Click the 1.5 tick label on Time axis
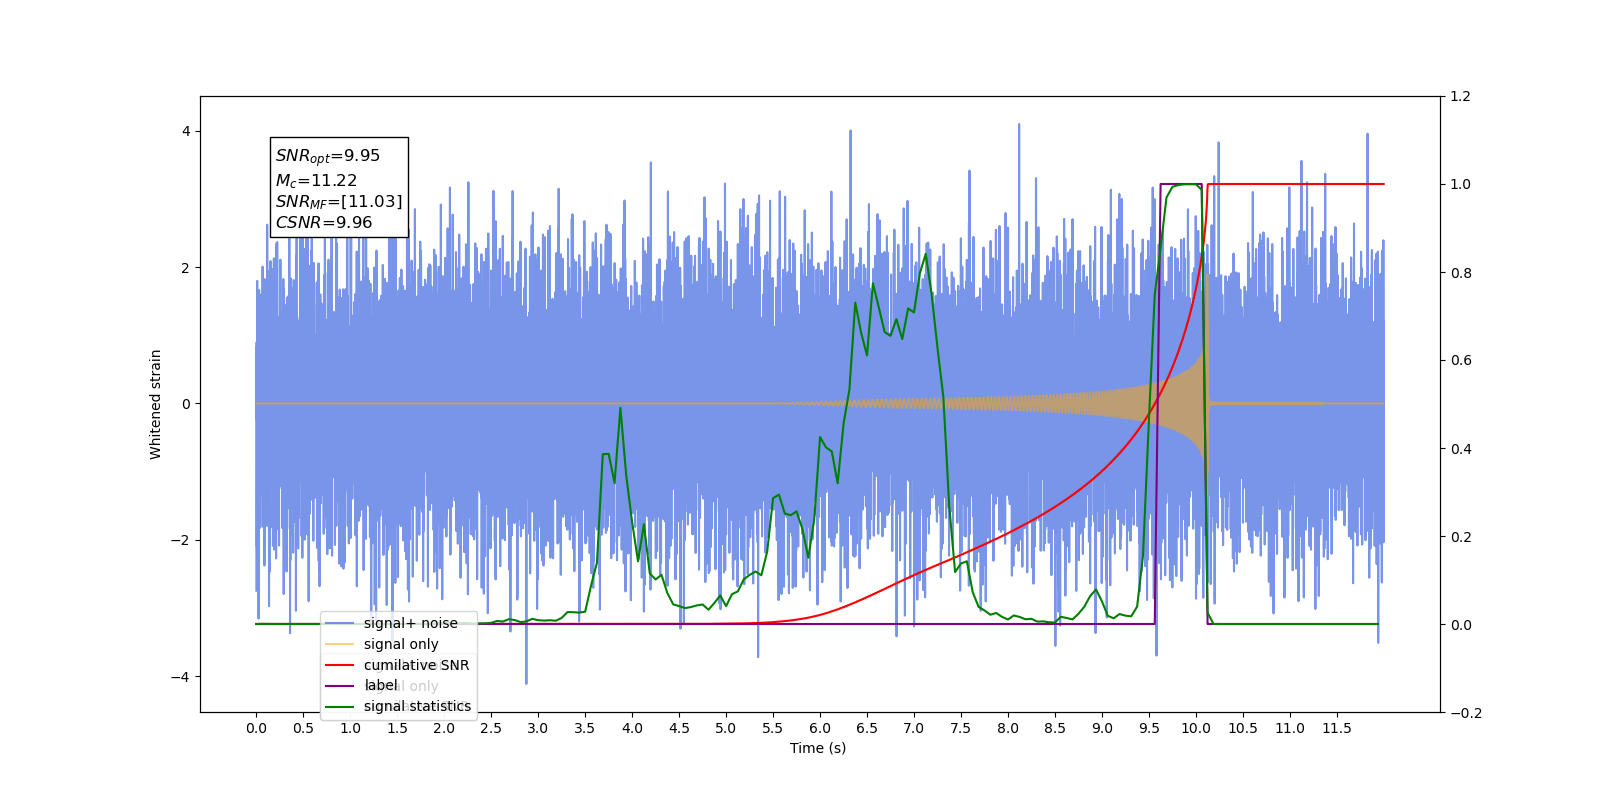 [x=397, y=728]
